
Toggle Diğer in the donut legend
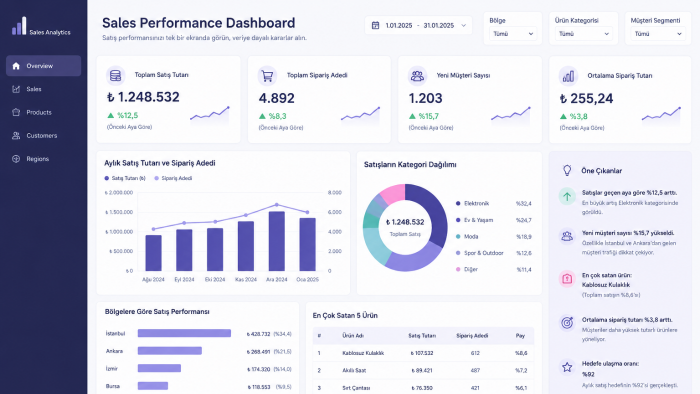[467, 270]
